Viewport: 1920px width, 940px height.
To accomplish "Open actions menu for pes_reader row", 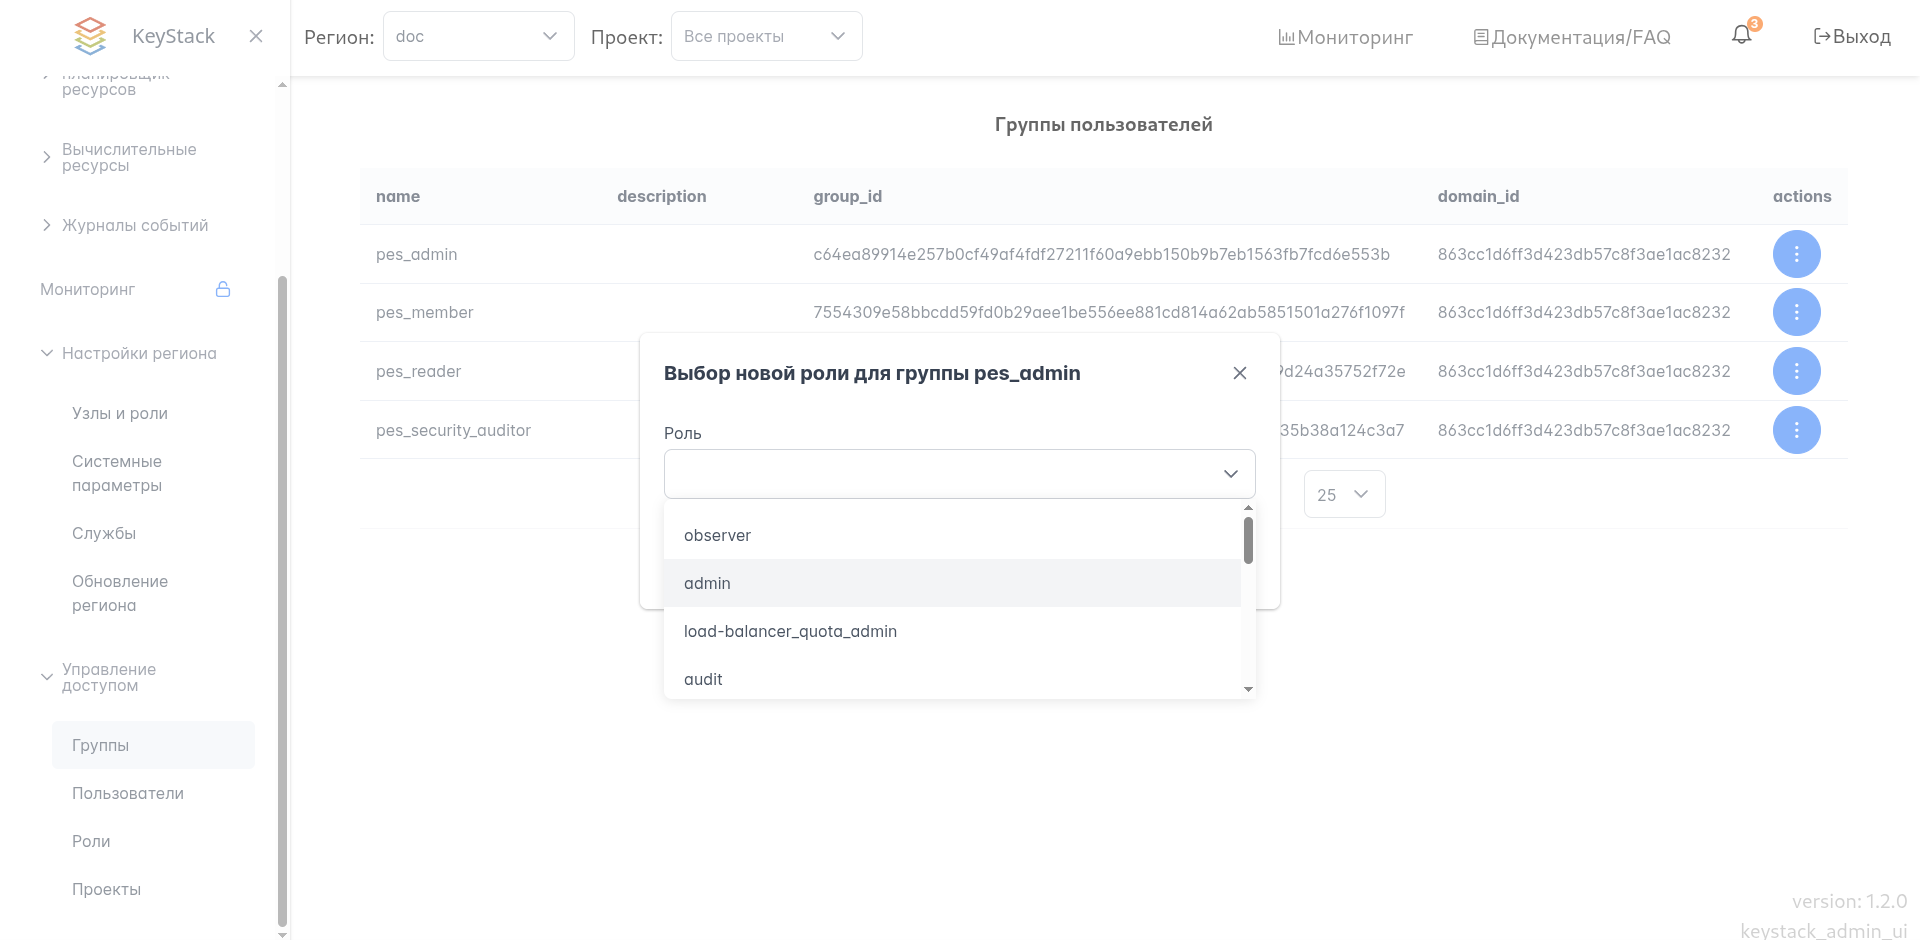I will tap(1796, 371).
